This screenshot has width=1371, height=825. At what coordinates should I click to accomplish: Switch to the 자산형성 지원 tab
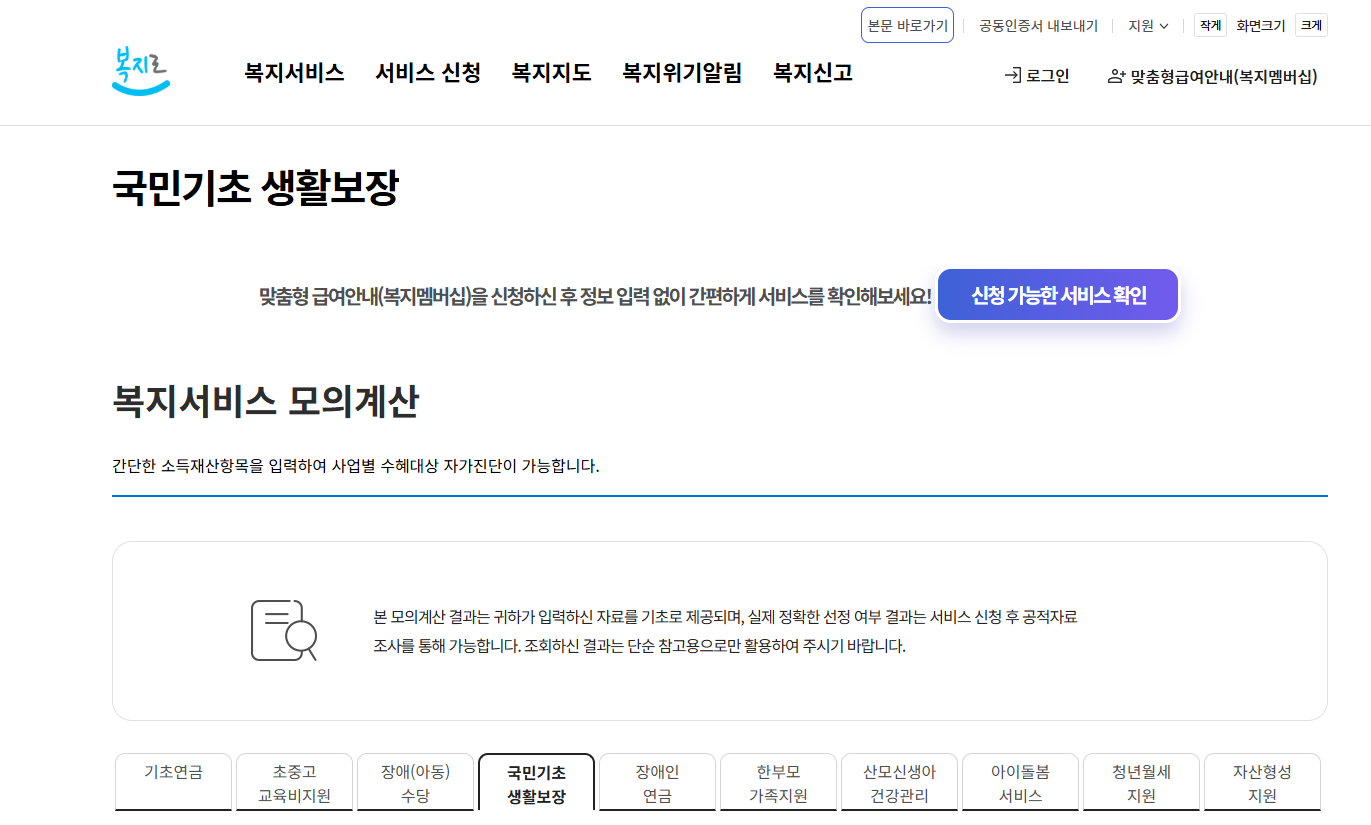[x=1263, y=781]
